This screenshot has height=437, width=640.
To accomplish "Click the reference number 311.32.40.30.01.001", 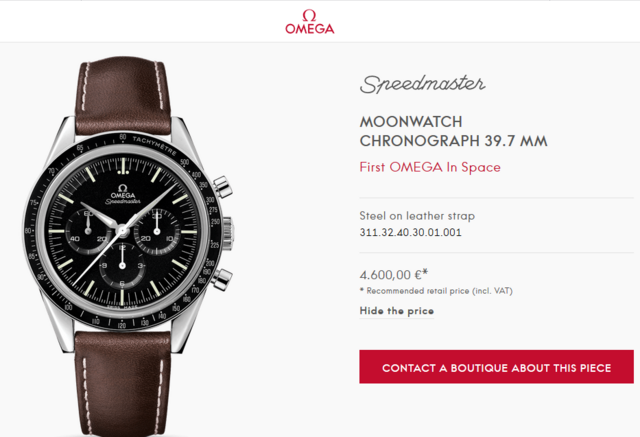I will tap(410, 233).
